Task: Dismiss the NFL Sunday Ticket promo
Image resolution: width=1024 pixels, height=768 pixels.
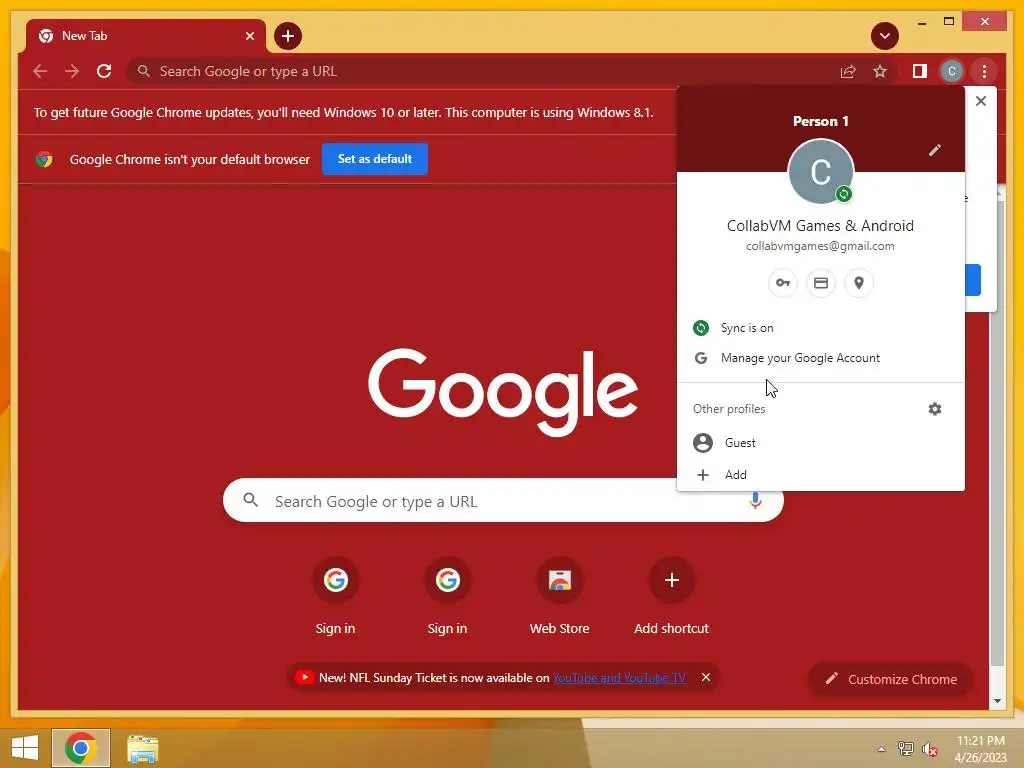Action: coord(706,677)
